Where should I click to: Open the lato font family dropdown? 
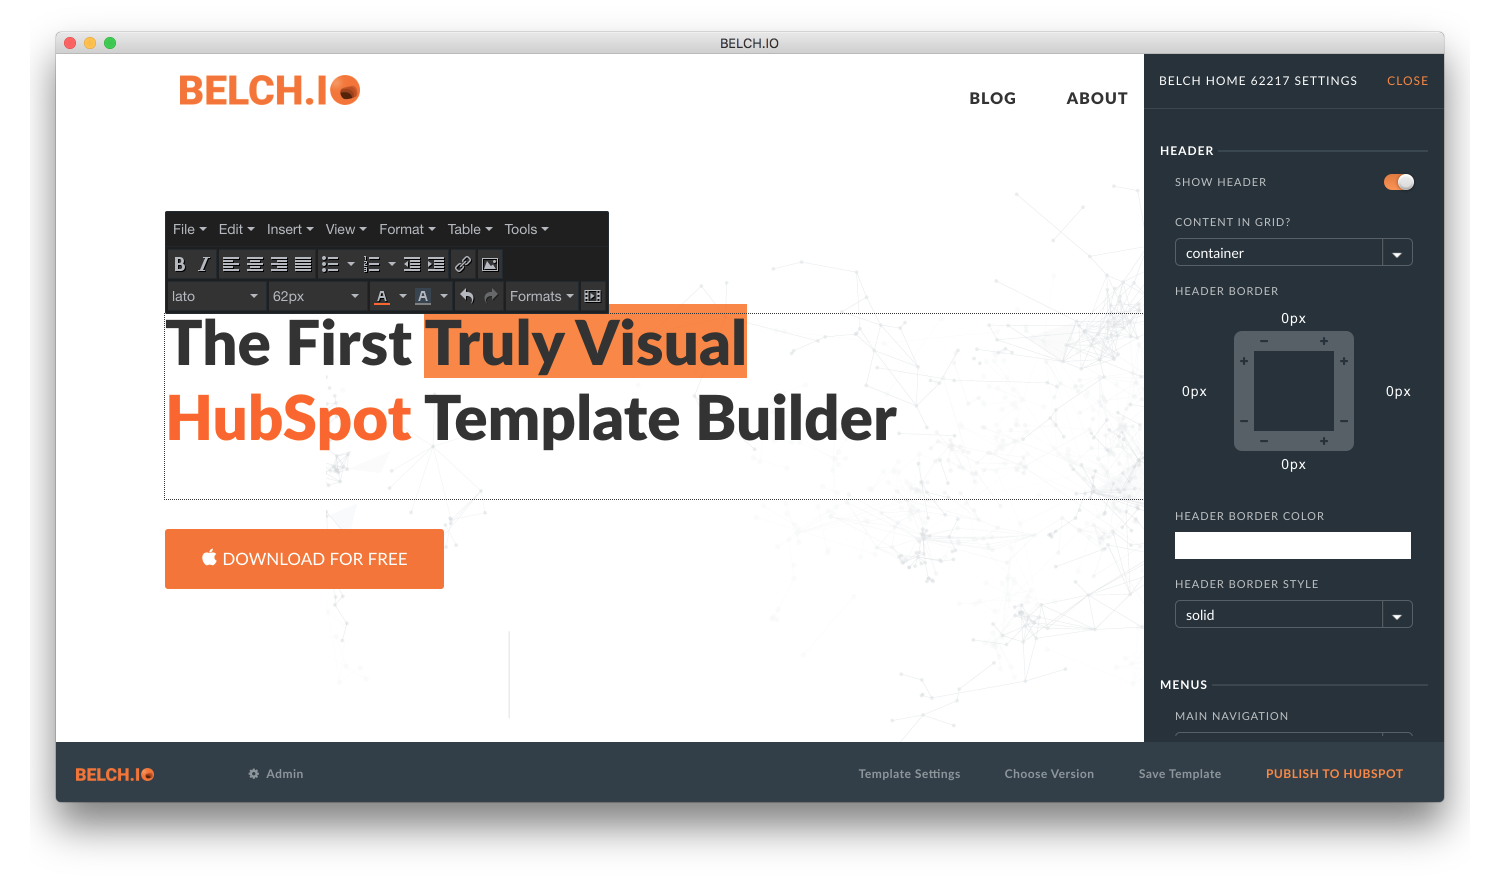[x=215, y=296]
